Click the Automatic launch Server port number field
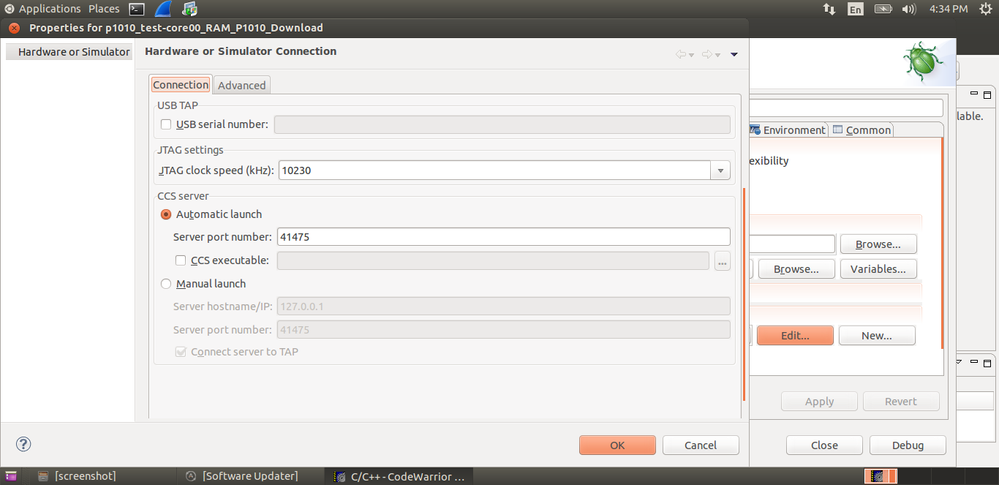The image size is (999, 485). 503,237
